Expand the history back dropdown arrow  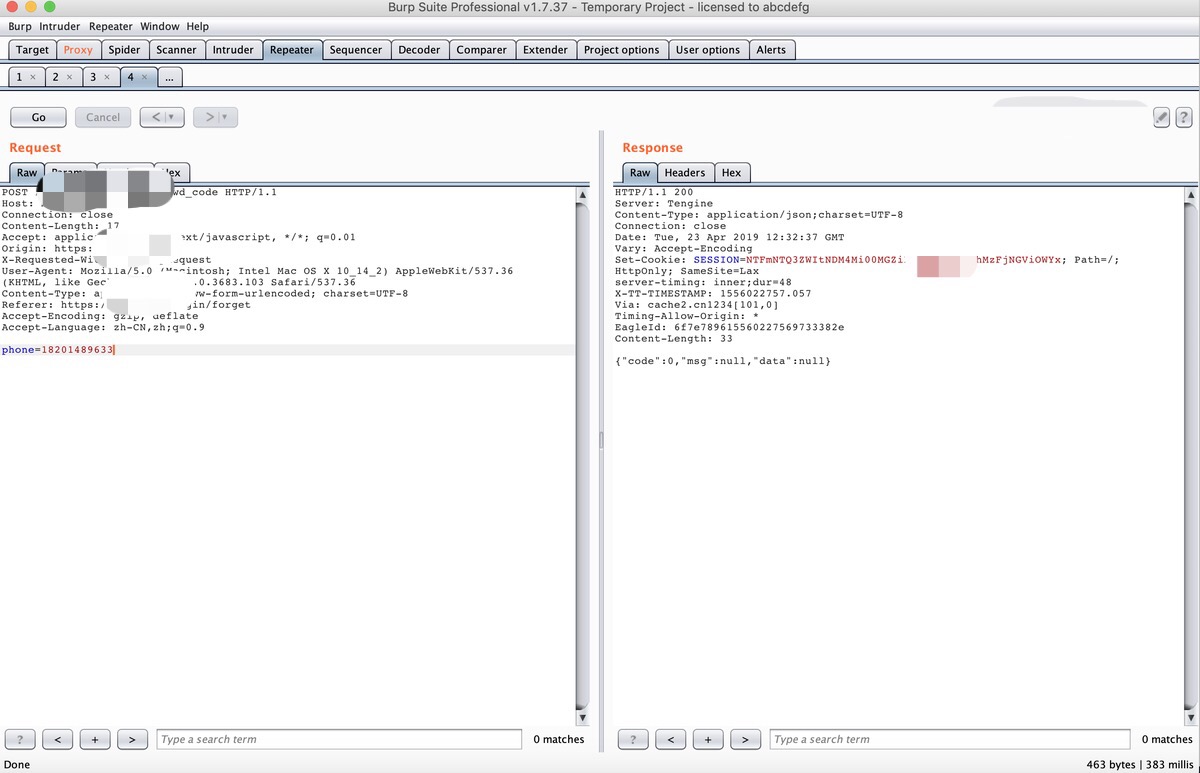171,117
